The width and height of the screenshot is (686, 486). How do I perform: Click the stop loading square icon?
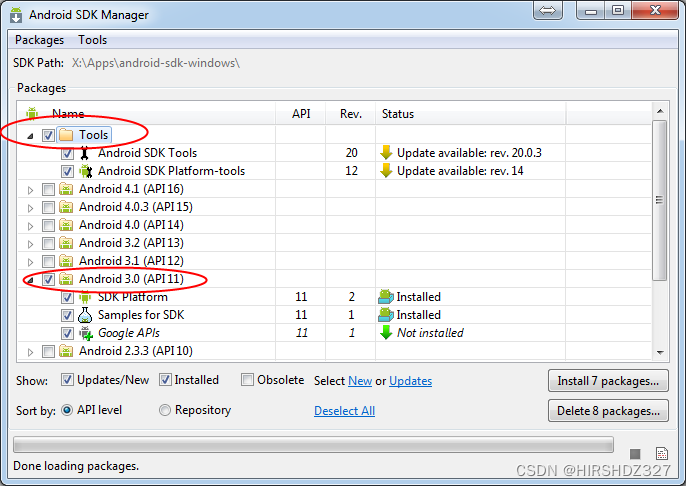[x=635, y=454]
